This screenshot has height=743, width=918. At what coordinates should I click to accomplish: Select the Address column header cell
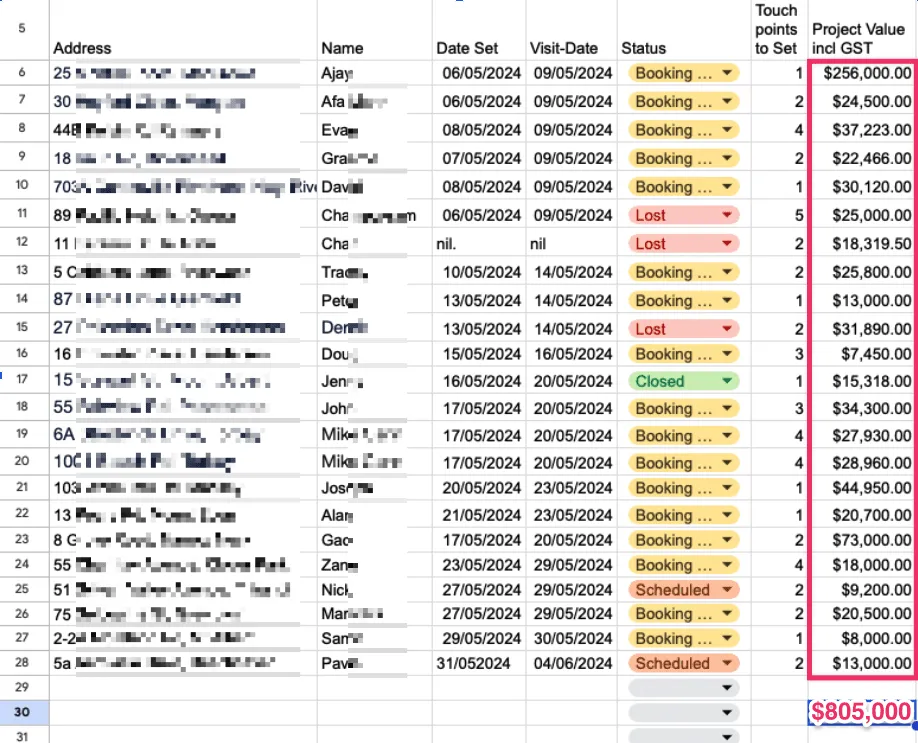point(183,30)
